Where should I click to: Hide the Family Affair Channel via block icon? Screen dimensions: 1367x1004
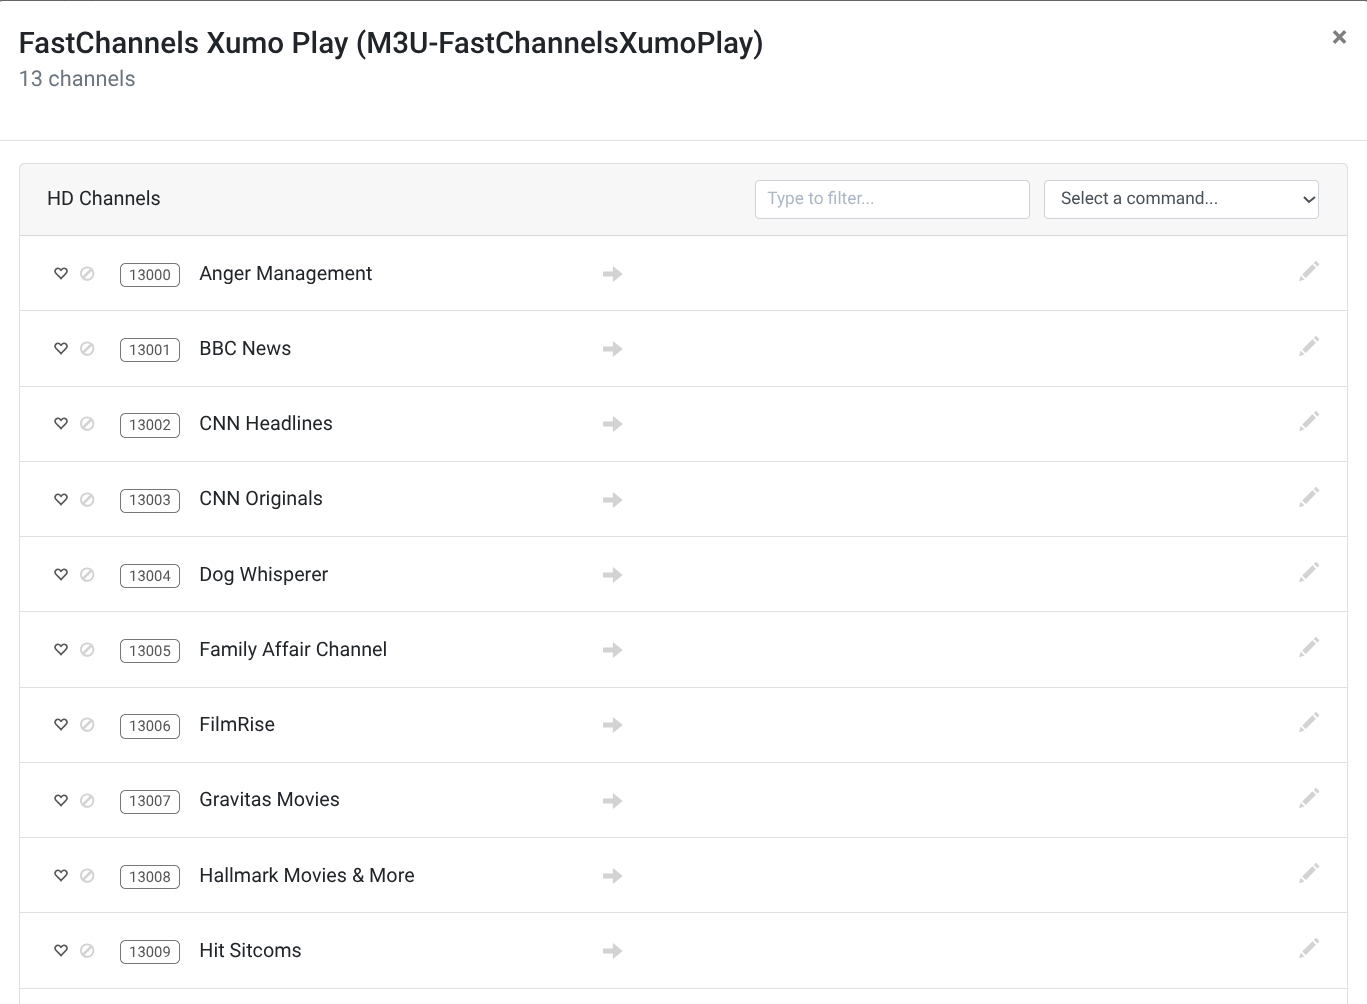coord(87,650)
